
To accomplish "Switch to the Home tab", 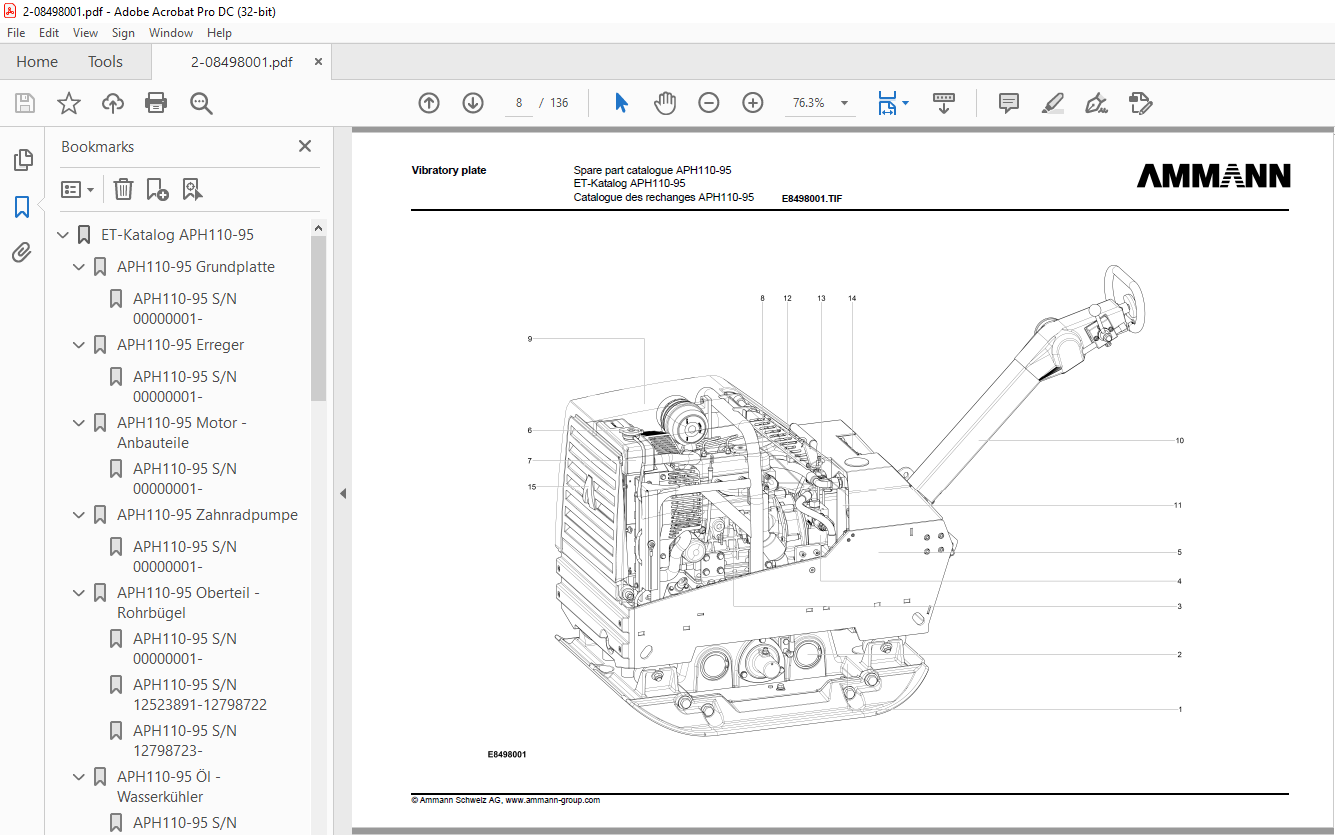I will pos(37,62).
